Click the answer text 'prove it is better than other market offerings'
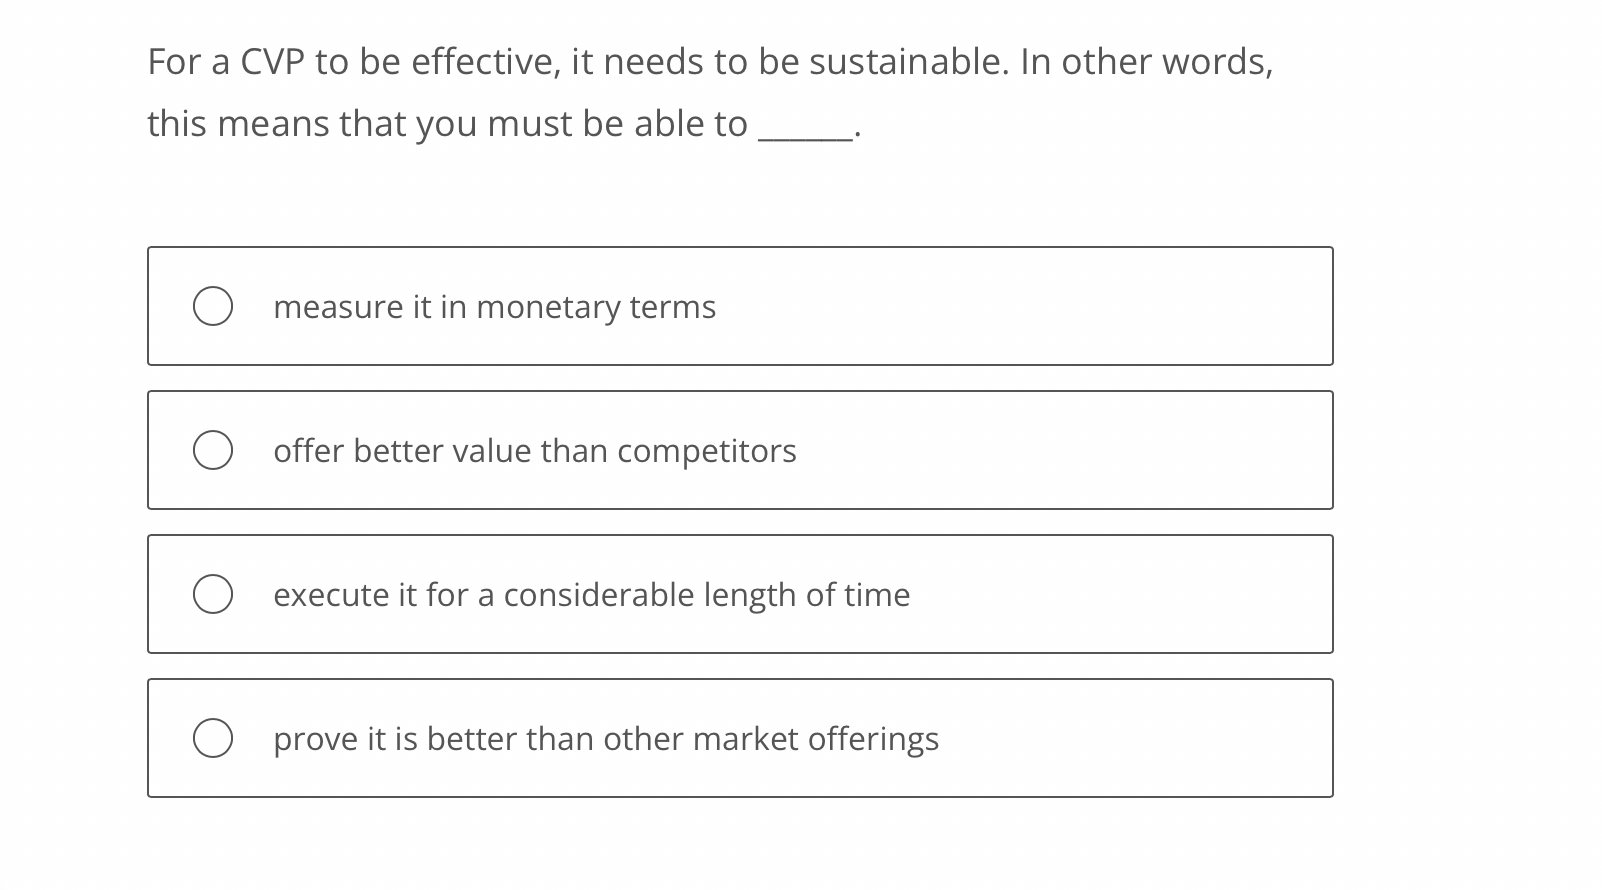1602x890 pixels. [x=605, y=739]
